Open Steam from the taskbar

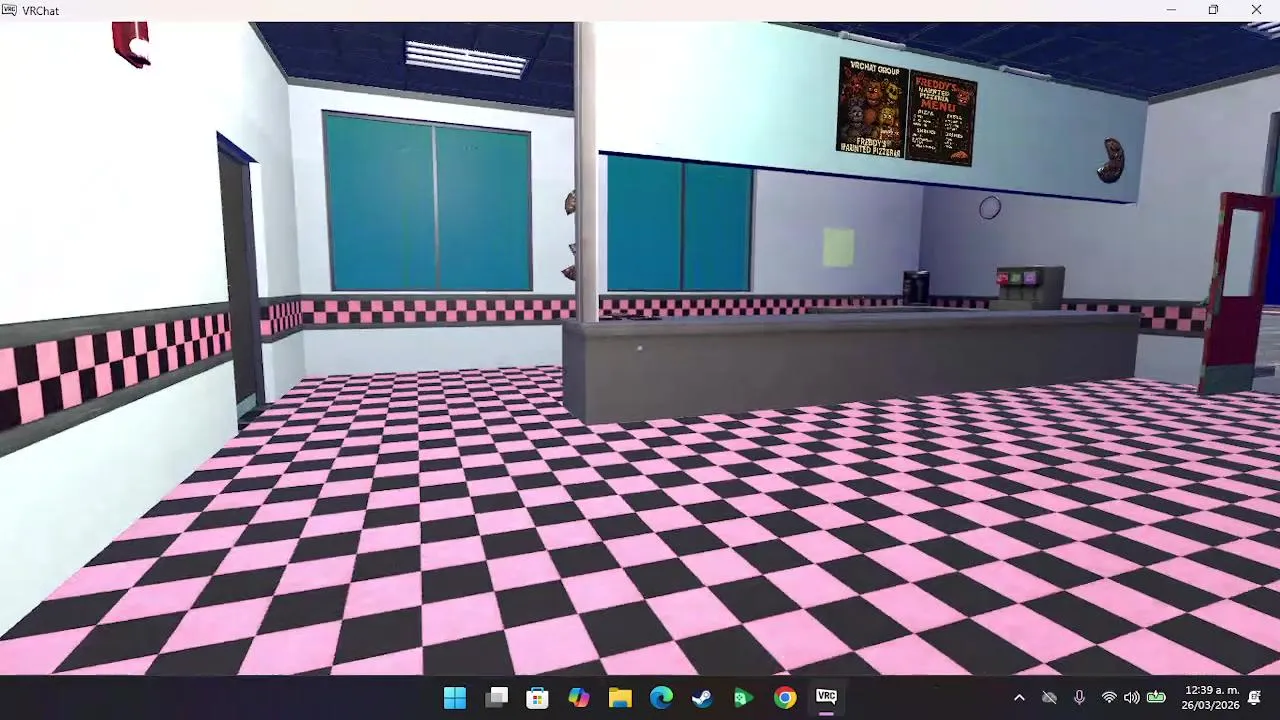tap(702, 697)
